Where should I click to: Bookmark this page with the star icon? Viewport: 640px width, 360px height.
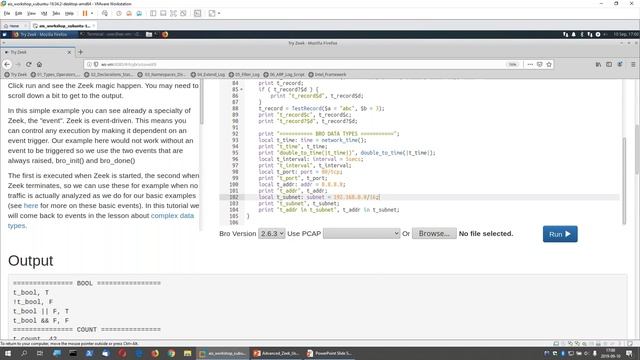point(549,64)
